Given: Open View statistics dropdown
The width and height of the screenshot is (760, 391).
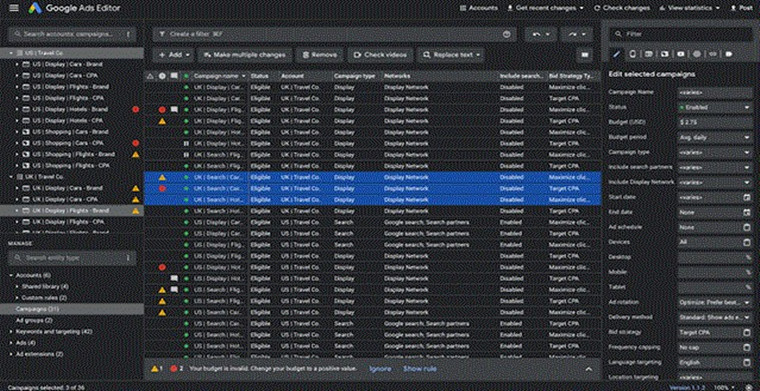Looking at the screenshot, I should pyautogui.click(x=689, y=8).
